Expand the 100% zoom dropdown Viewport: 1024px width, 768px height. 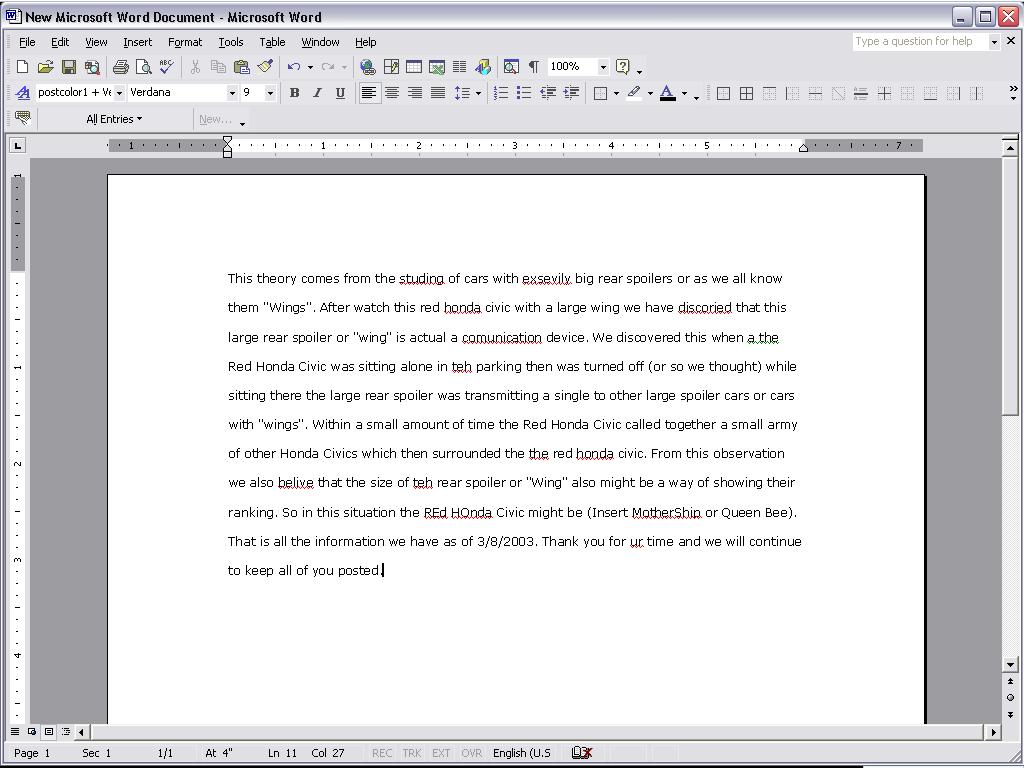[603, 67]
